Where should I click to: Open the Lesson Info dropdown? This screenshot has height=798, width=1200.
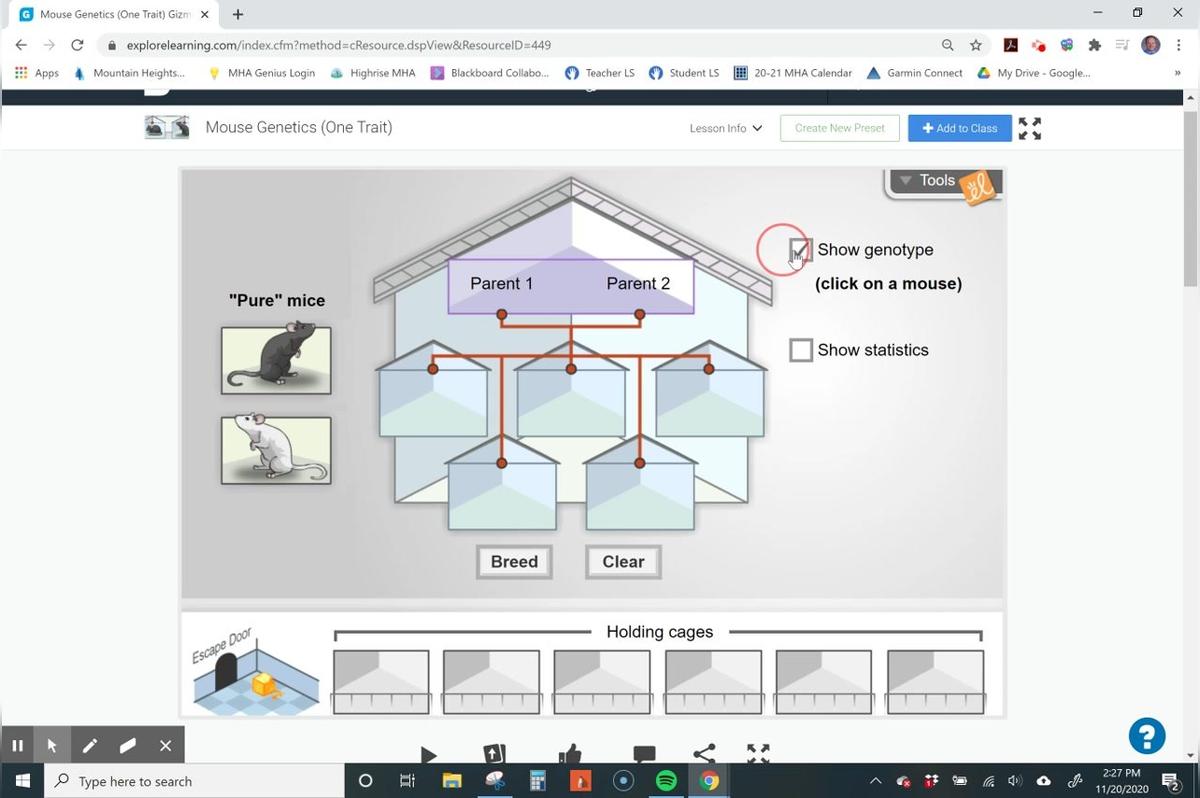[x=726, y=128]
